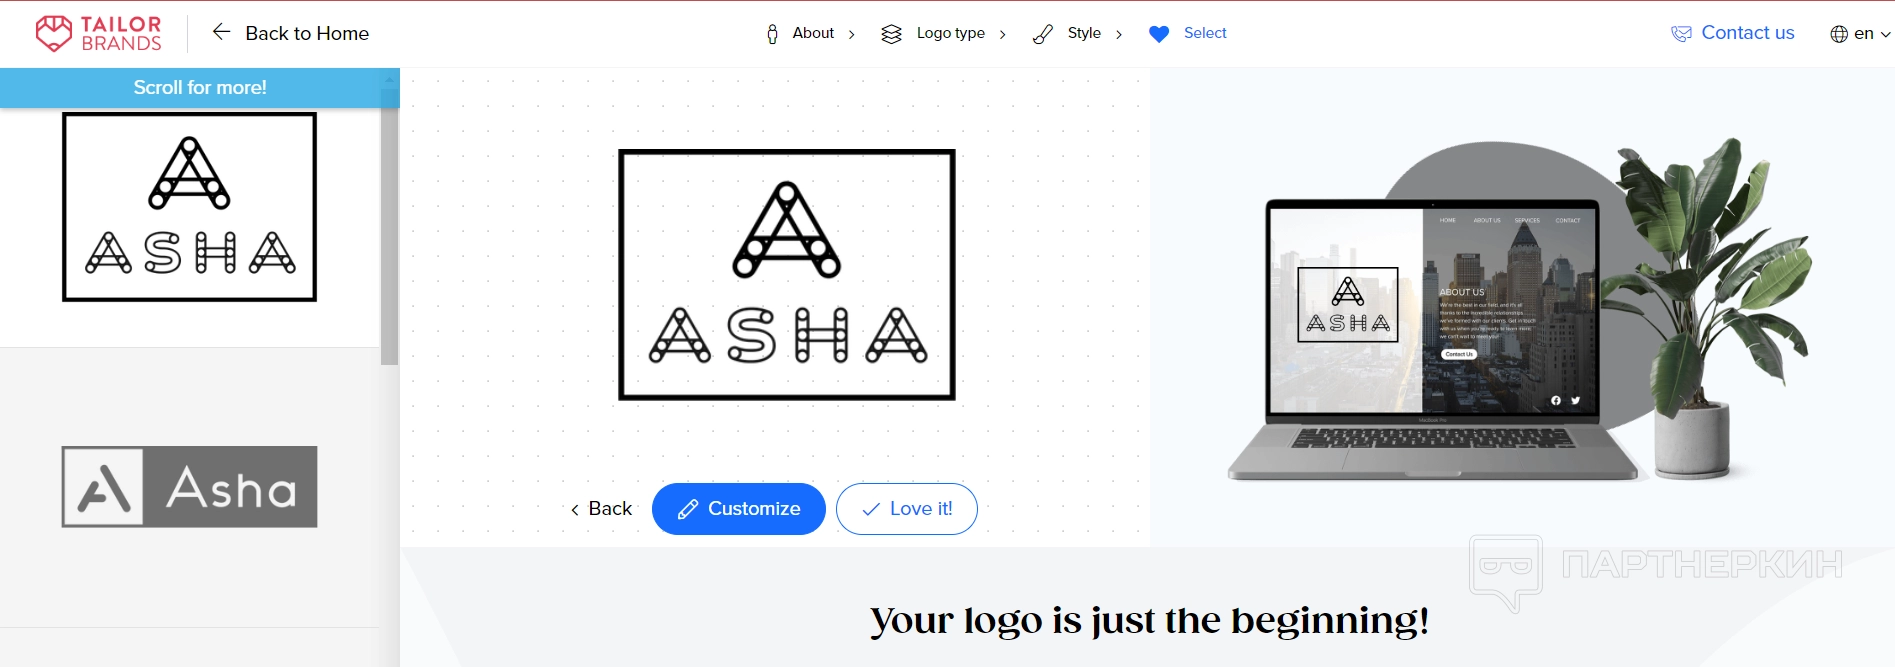
Task: Click the chevron after Style step
Action: [x=1119, y=34]
